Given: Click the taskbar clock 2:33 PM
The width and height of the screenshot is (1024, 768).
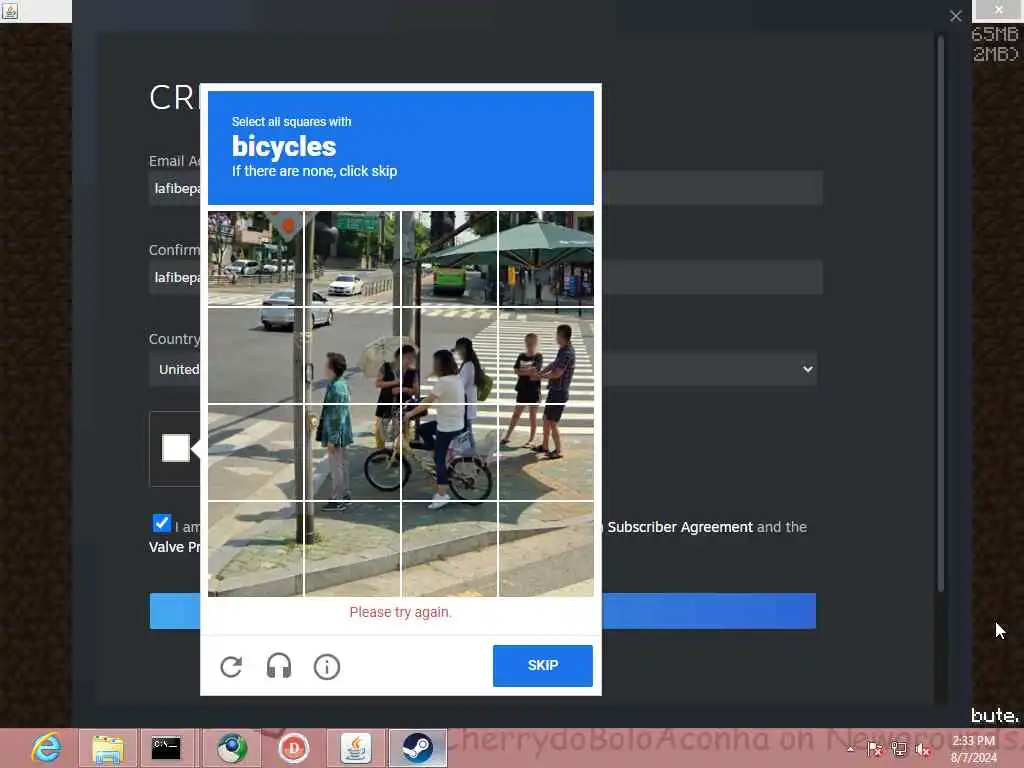Looking at the screenshot, I should pos(973,741).
